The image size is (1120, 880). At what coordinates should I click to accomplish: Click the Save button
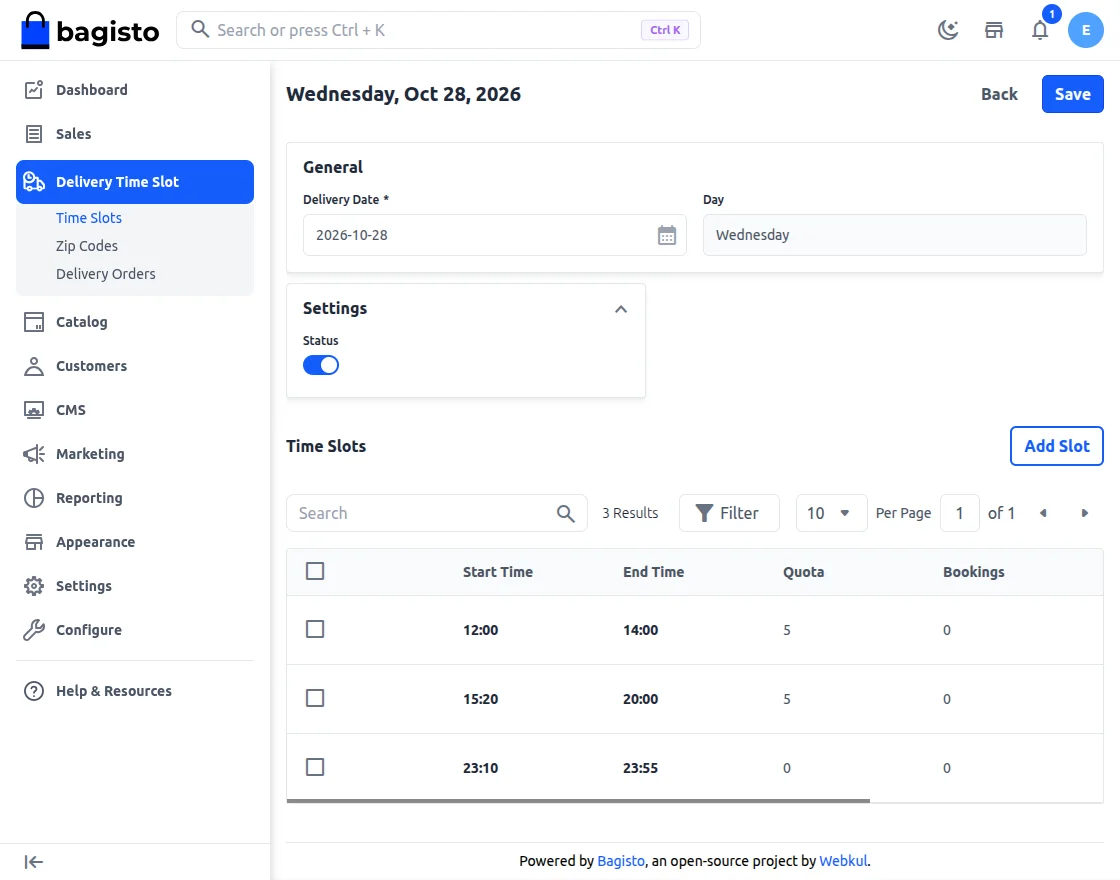tap(1072, 94)
